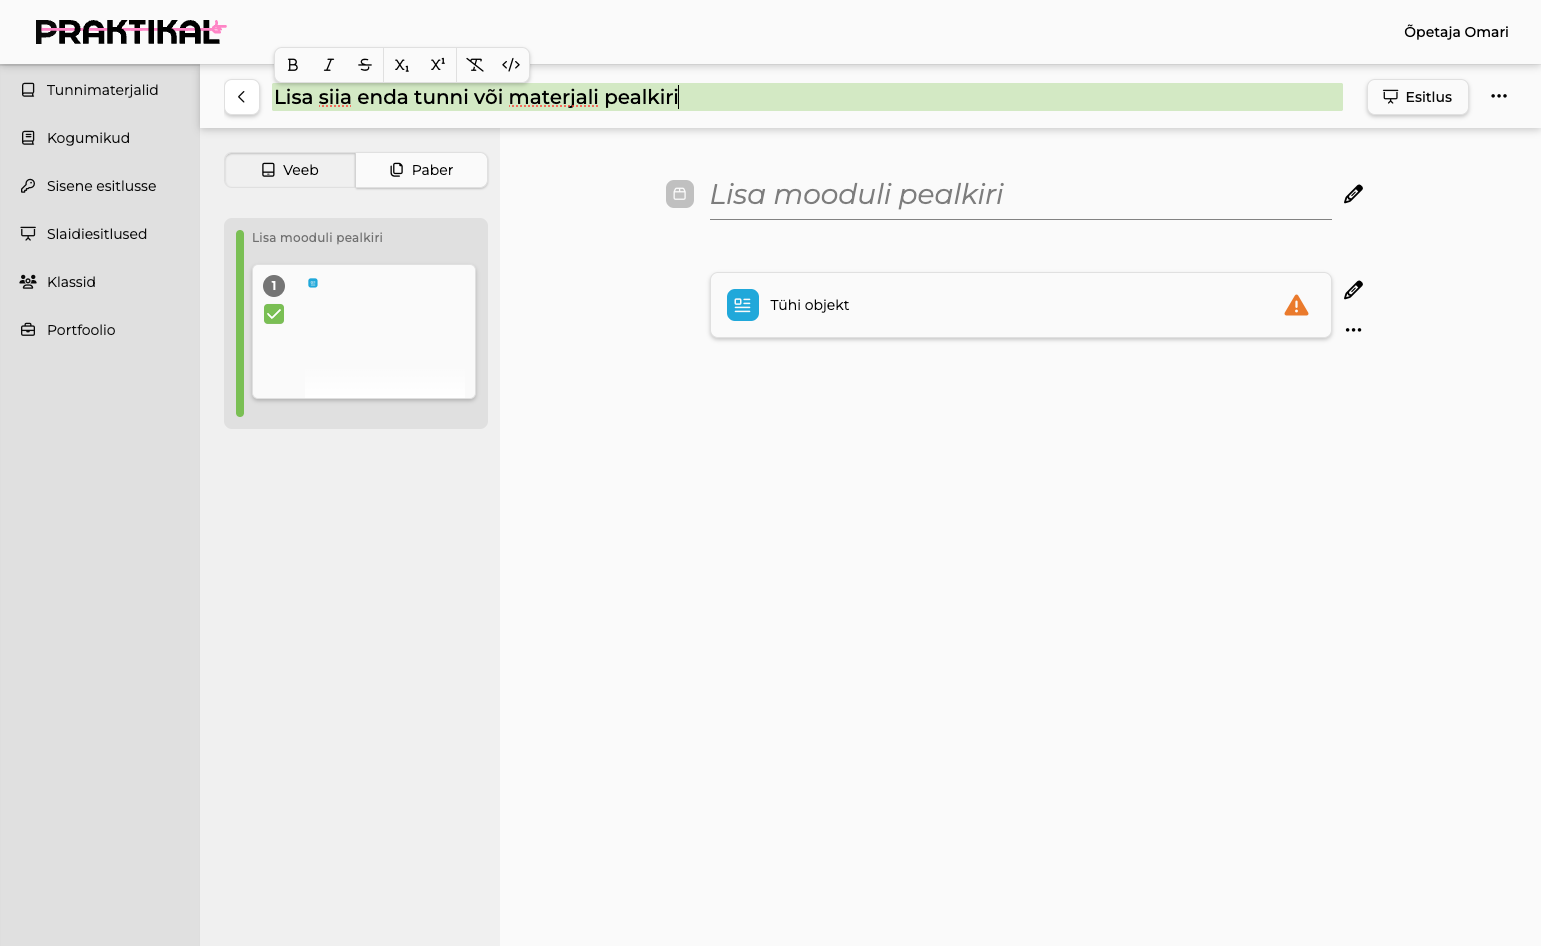Apply italic formatting
This screenshot has width=1541, height=946.
click(329, 65)
